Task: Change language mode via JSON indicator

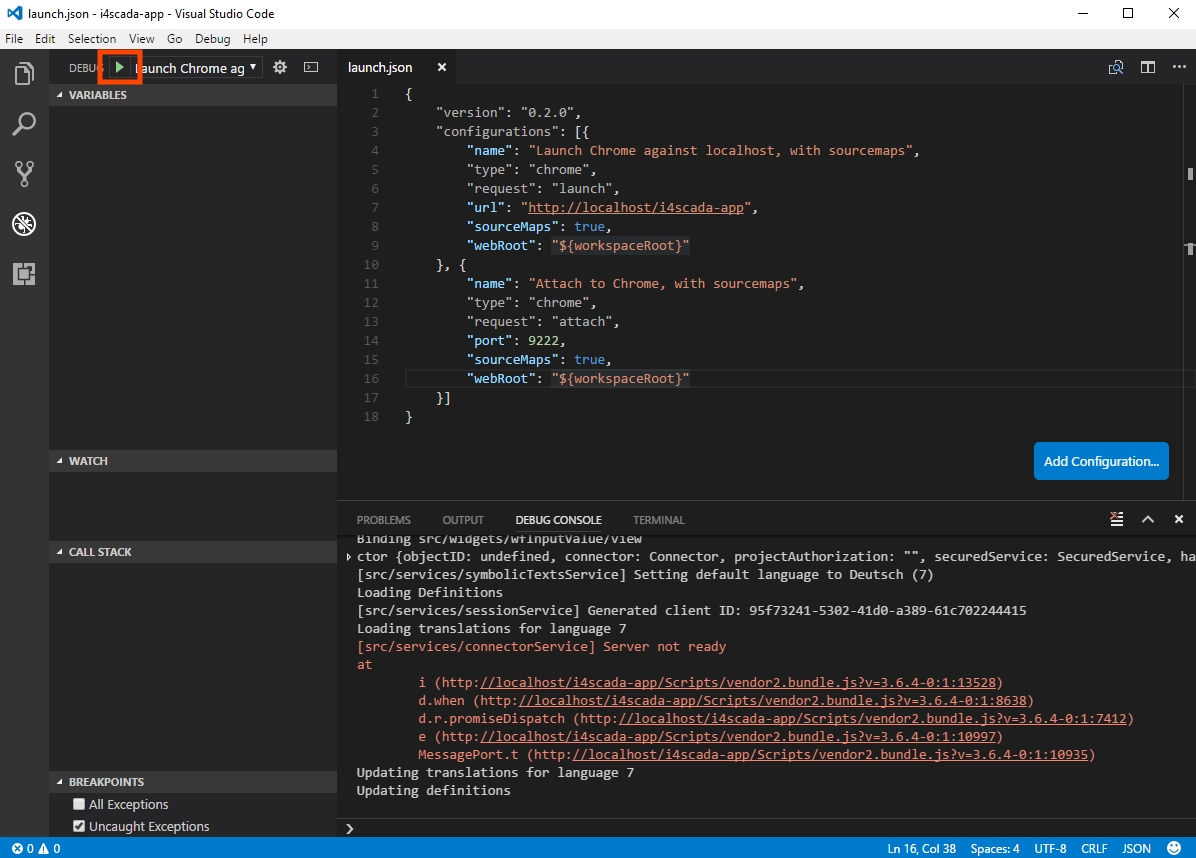Action: (1137, 848)
